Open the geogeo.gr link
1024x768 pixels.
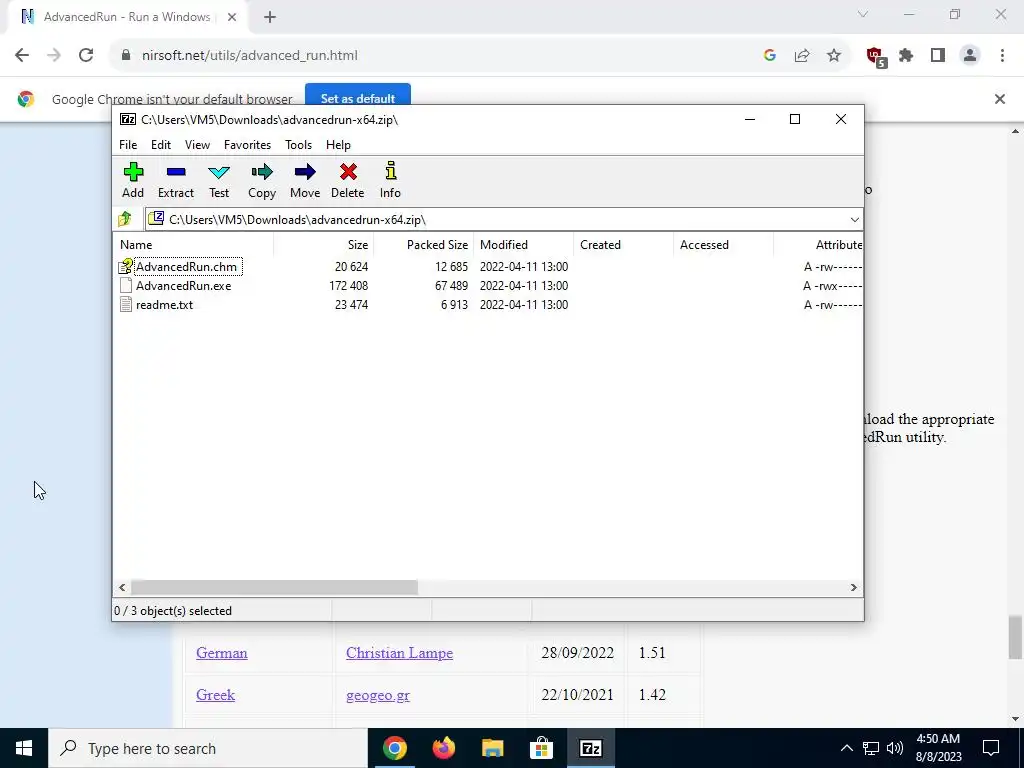(x=377, y=696)
